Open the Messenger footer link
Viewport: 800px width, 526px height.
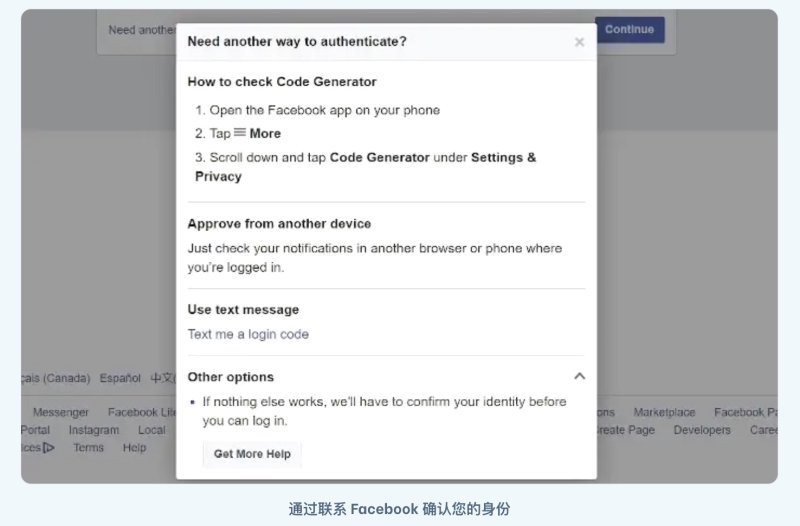[x=60, y=412]
